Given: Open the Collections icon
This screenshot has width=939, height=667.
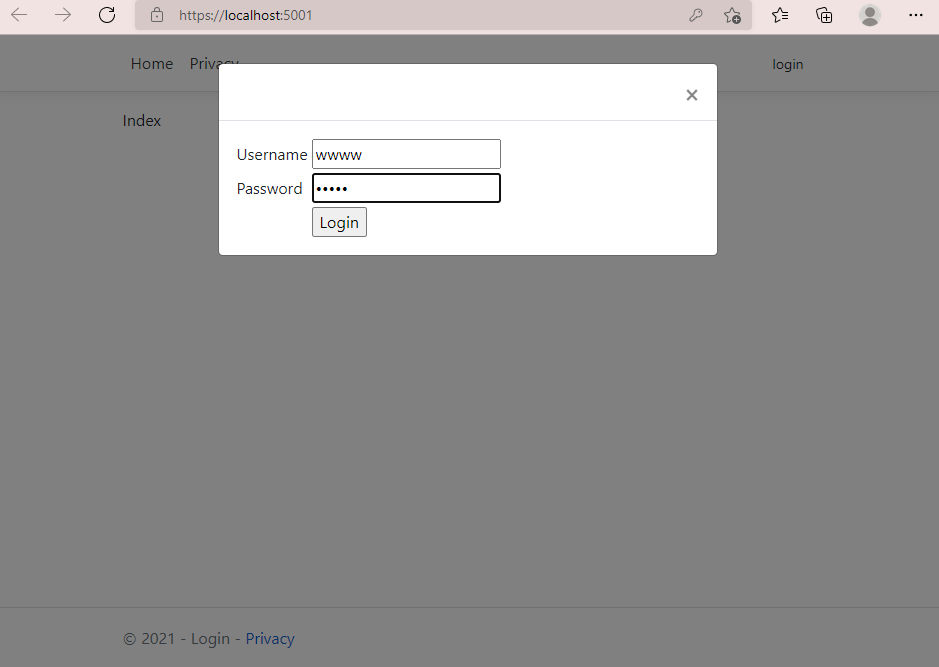Looking at the screenshot, I should 825,15.
